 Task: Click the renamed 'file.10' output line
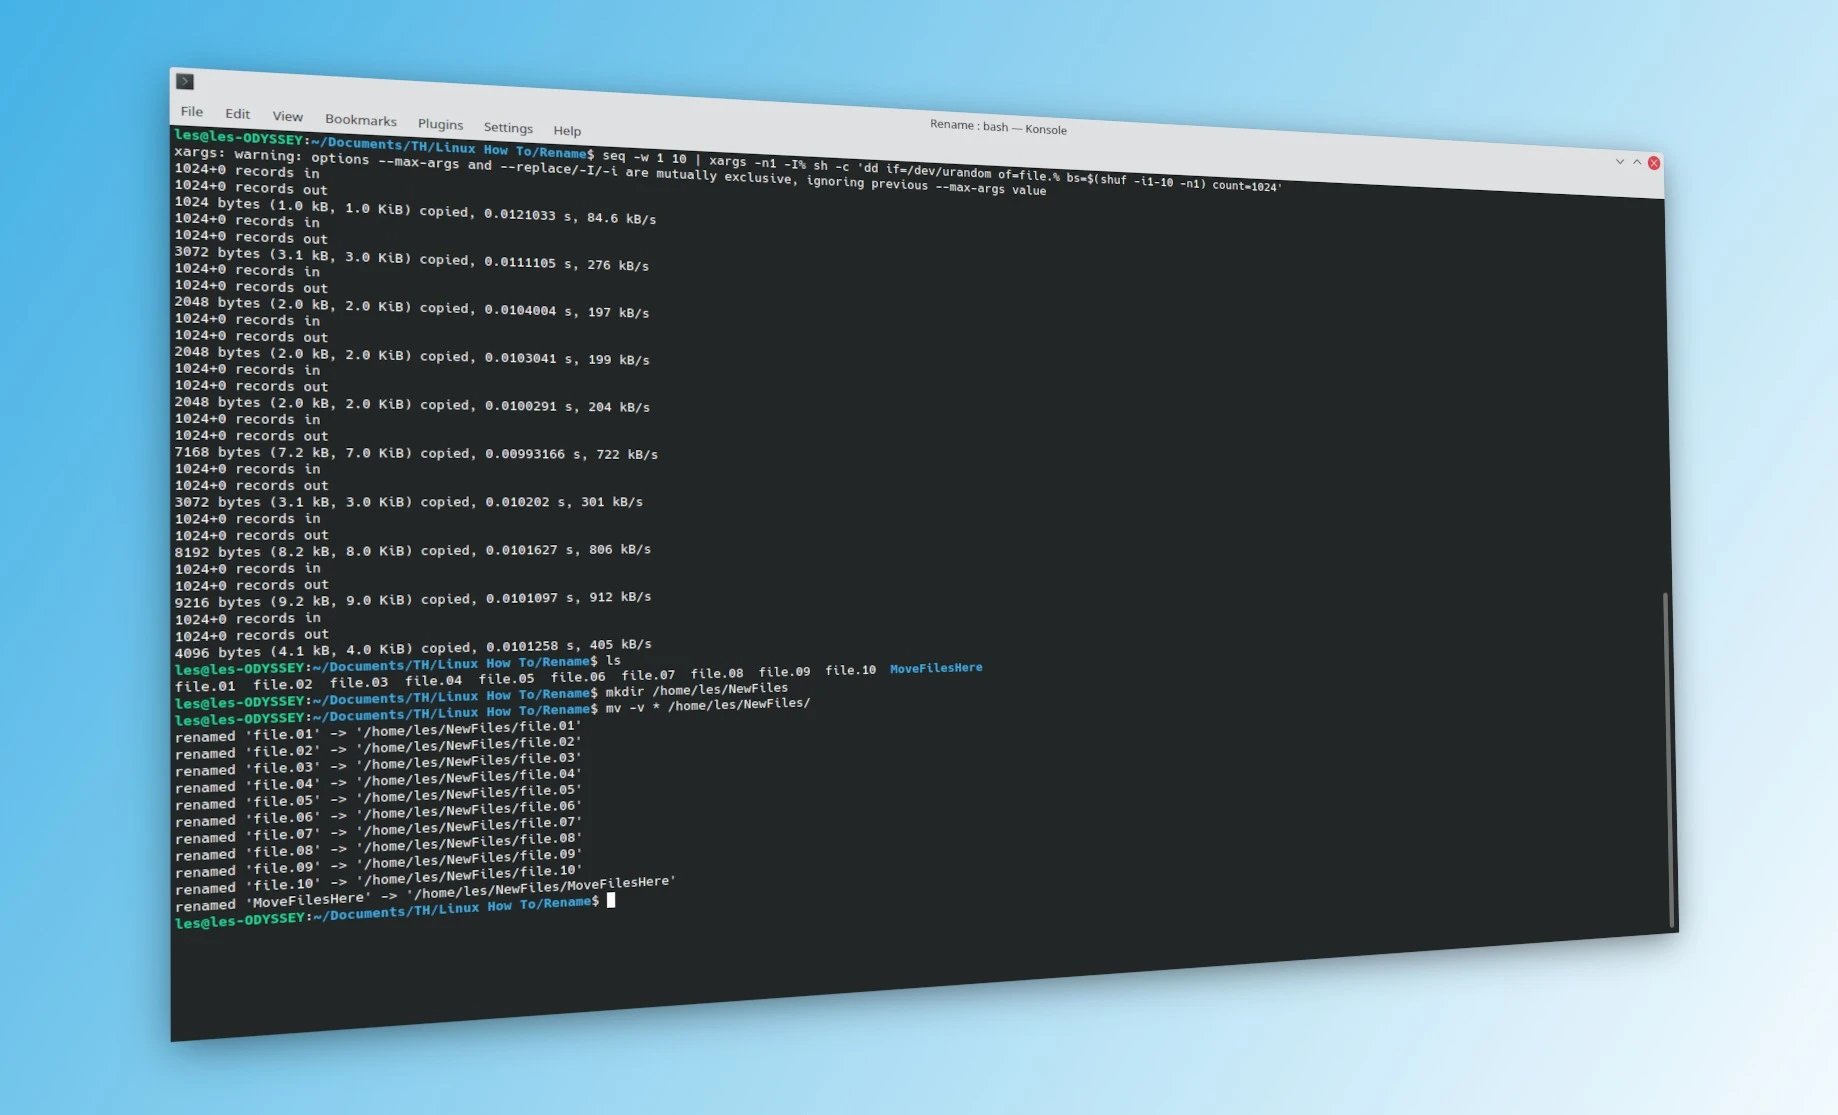pyautogui.click(x=378, y=879)
